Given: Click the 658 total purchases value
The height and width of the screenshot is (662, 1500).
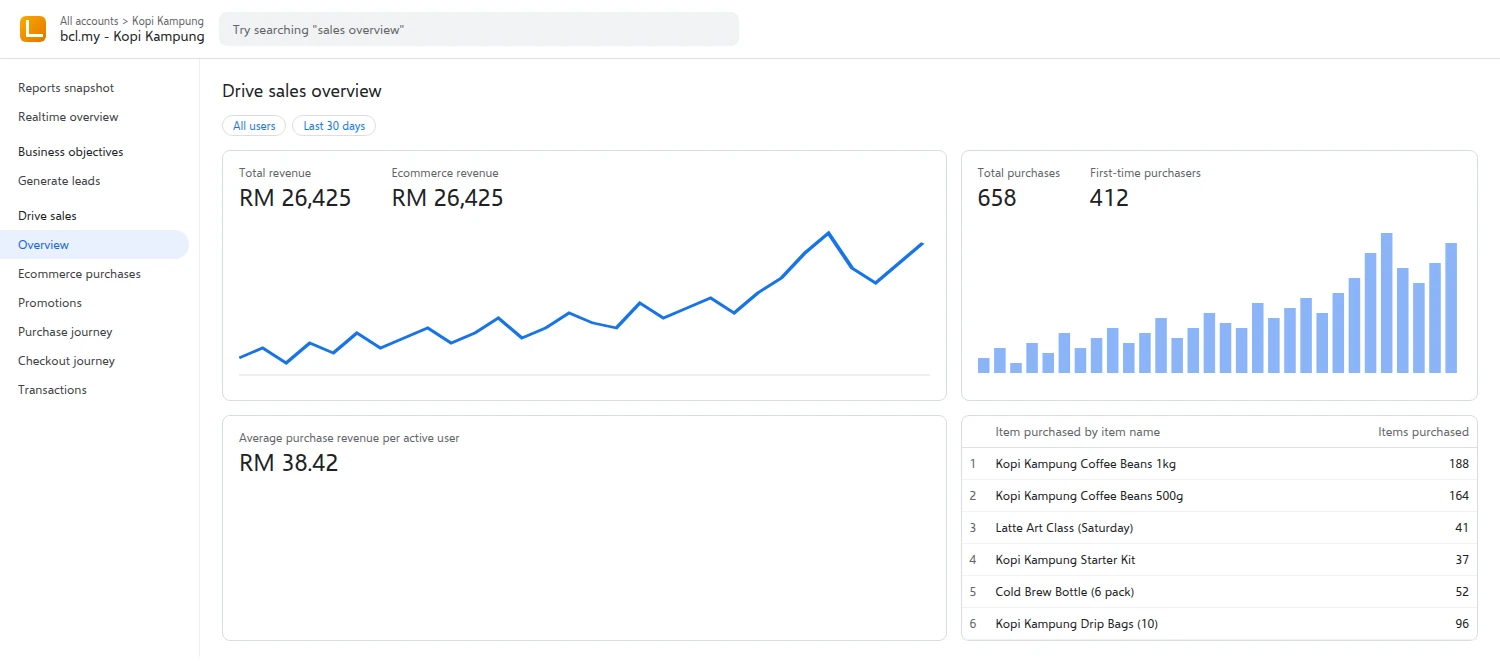Looking at the screenshot, I should (x=997, y=198).
